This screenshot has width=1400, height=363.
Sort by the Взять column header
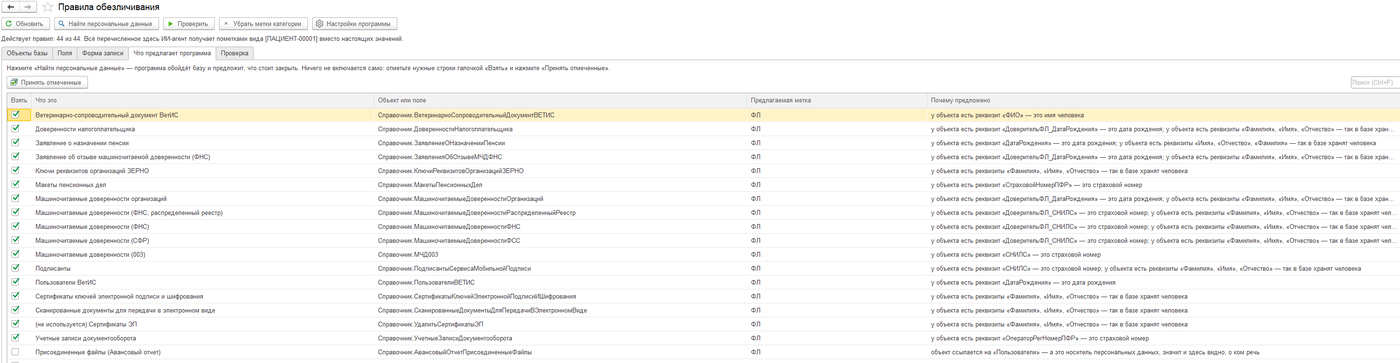[19, 100]
